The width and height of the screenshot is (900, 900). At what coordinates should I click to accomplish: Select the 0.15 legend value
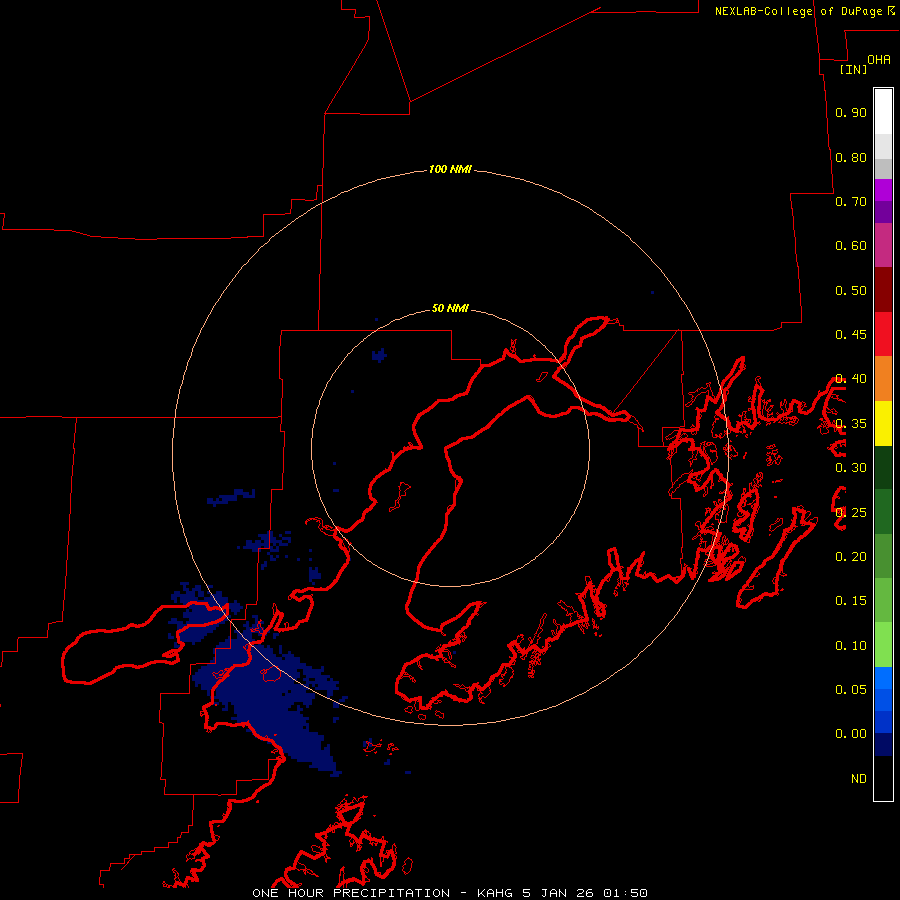click(x=851, y=601)
